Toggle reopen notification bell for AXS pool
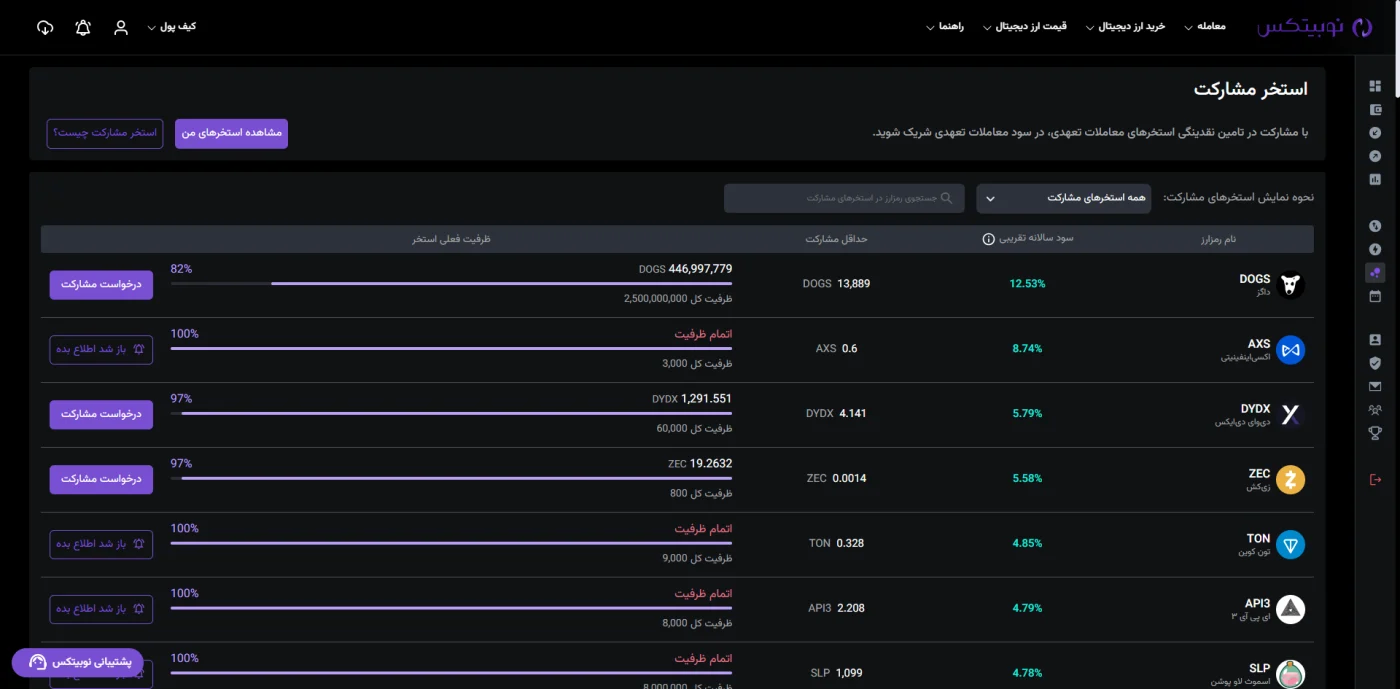Screen dimensions: 1400x689 coord(101,350)
